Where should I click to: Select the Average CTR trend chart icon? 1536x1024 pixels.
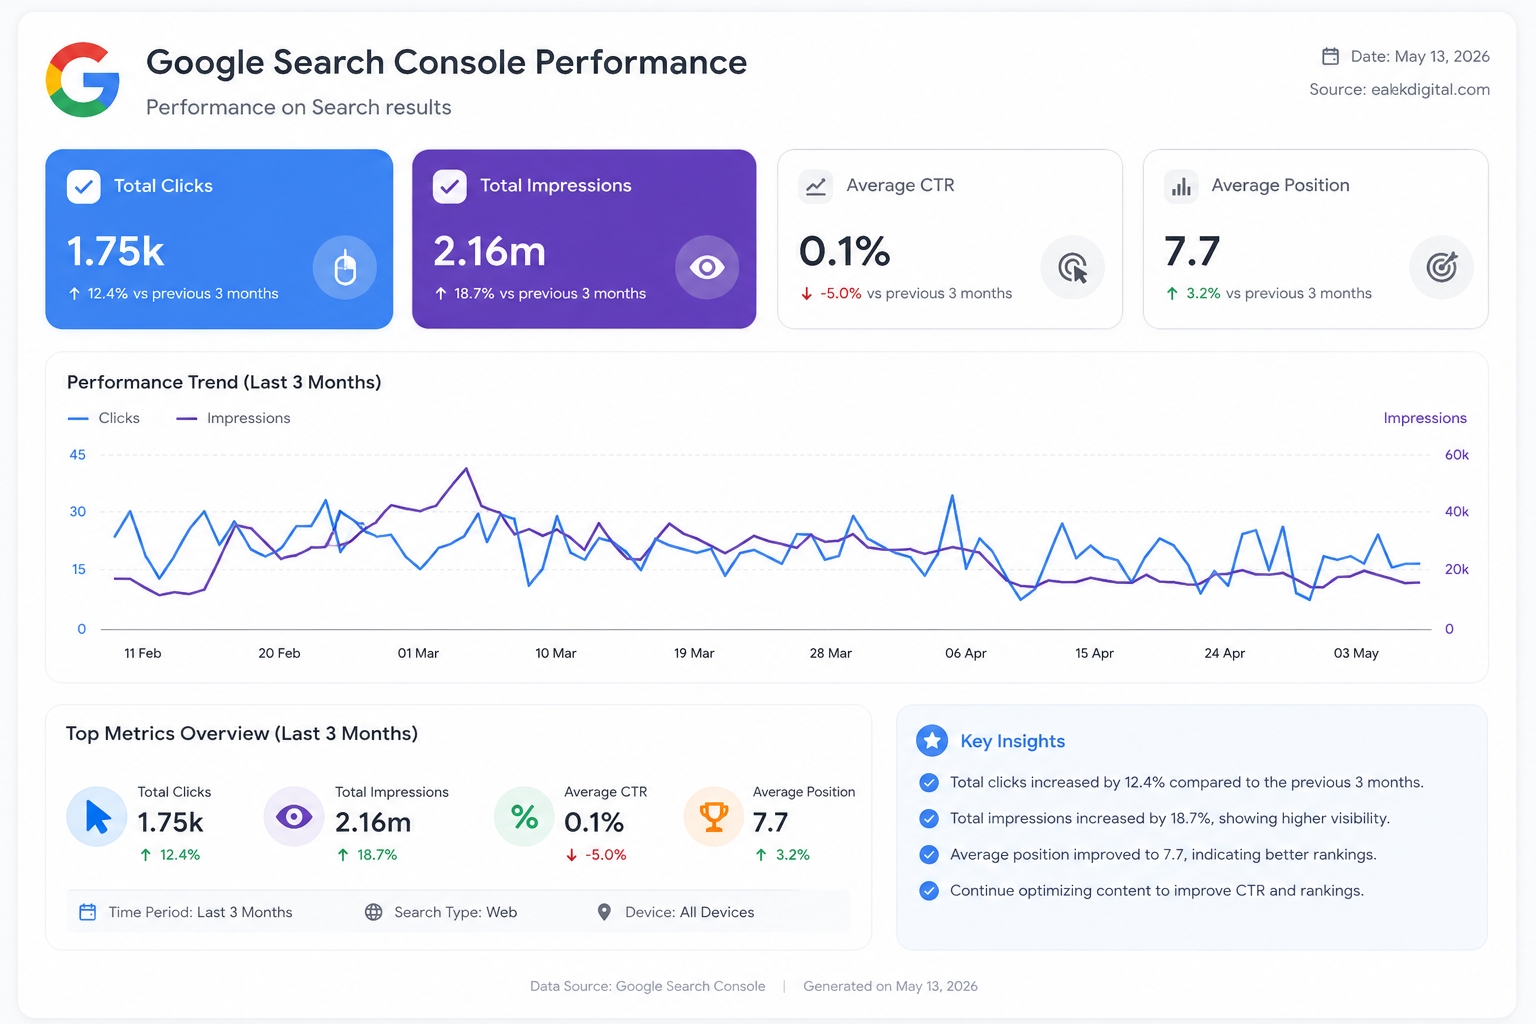click(x=816, y=186)
